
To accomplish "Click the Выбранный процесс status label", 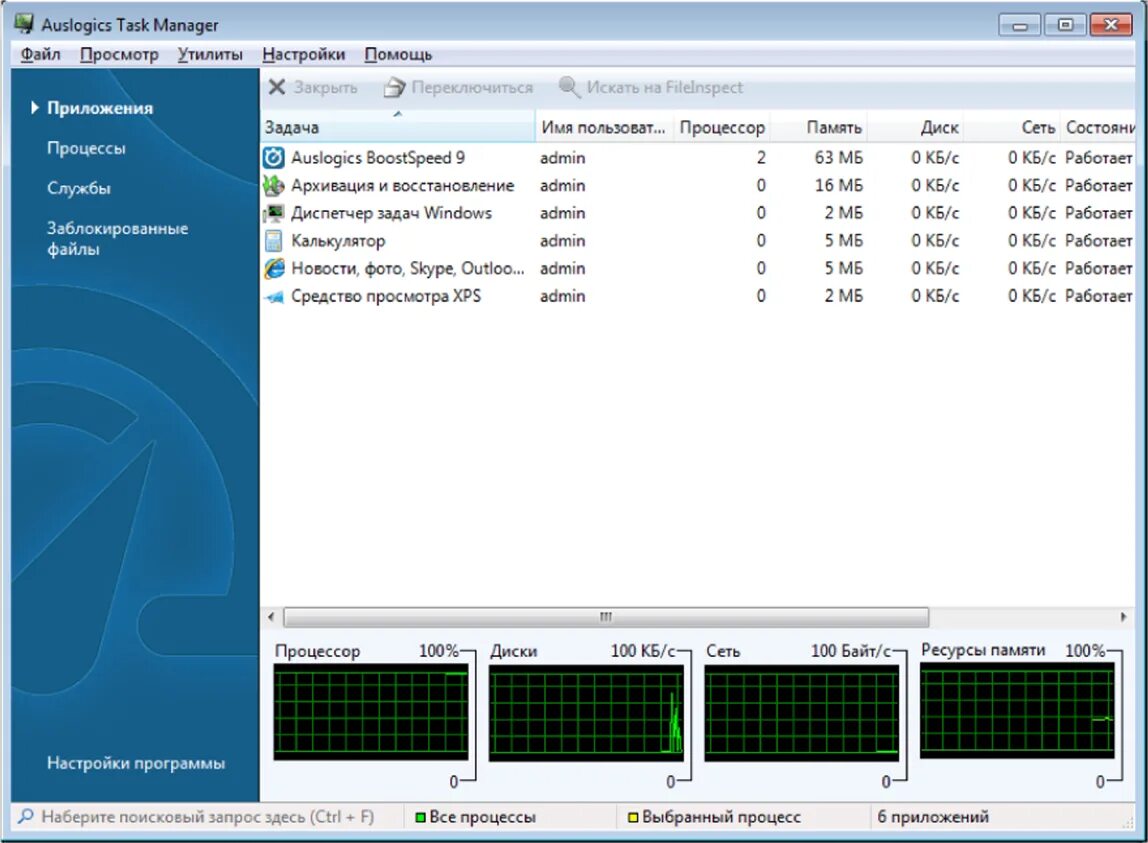I will pyautogui.click(x=721, y=817).
